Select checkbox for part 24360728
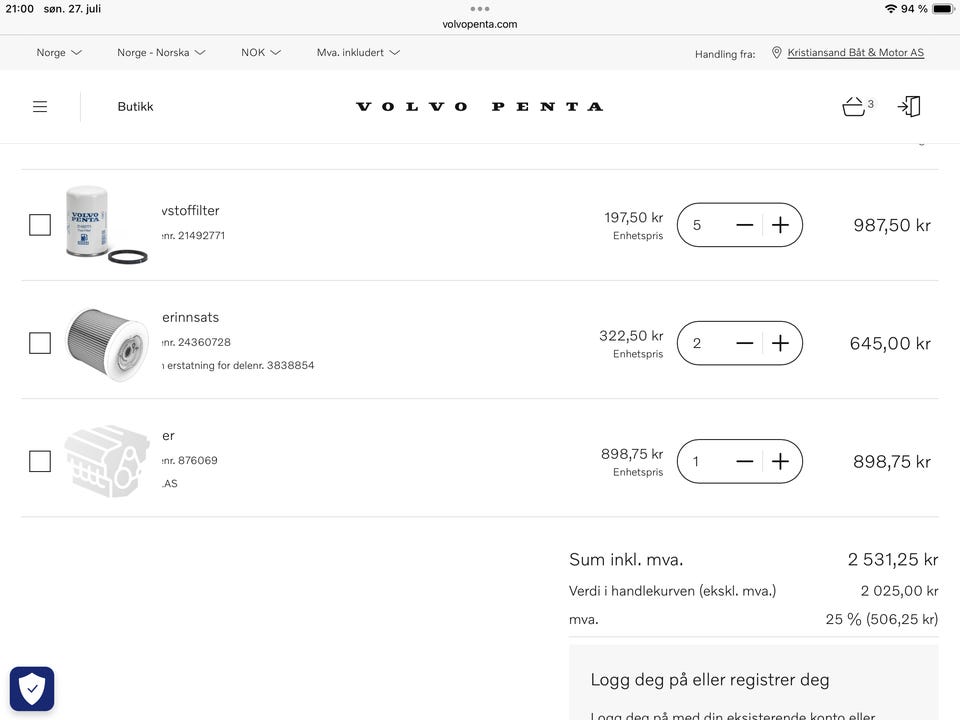 [x=40, y=343]
